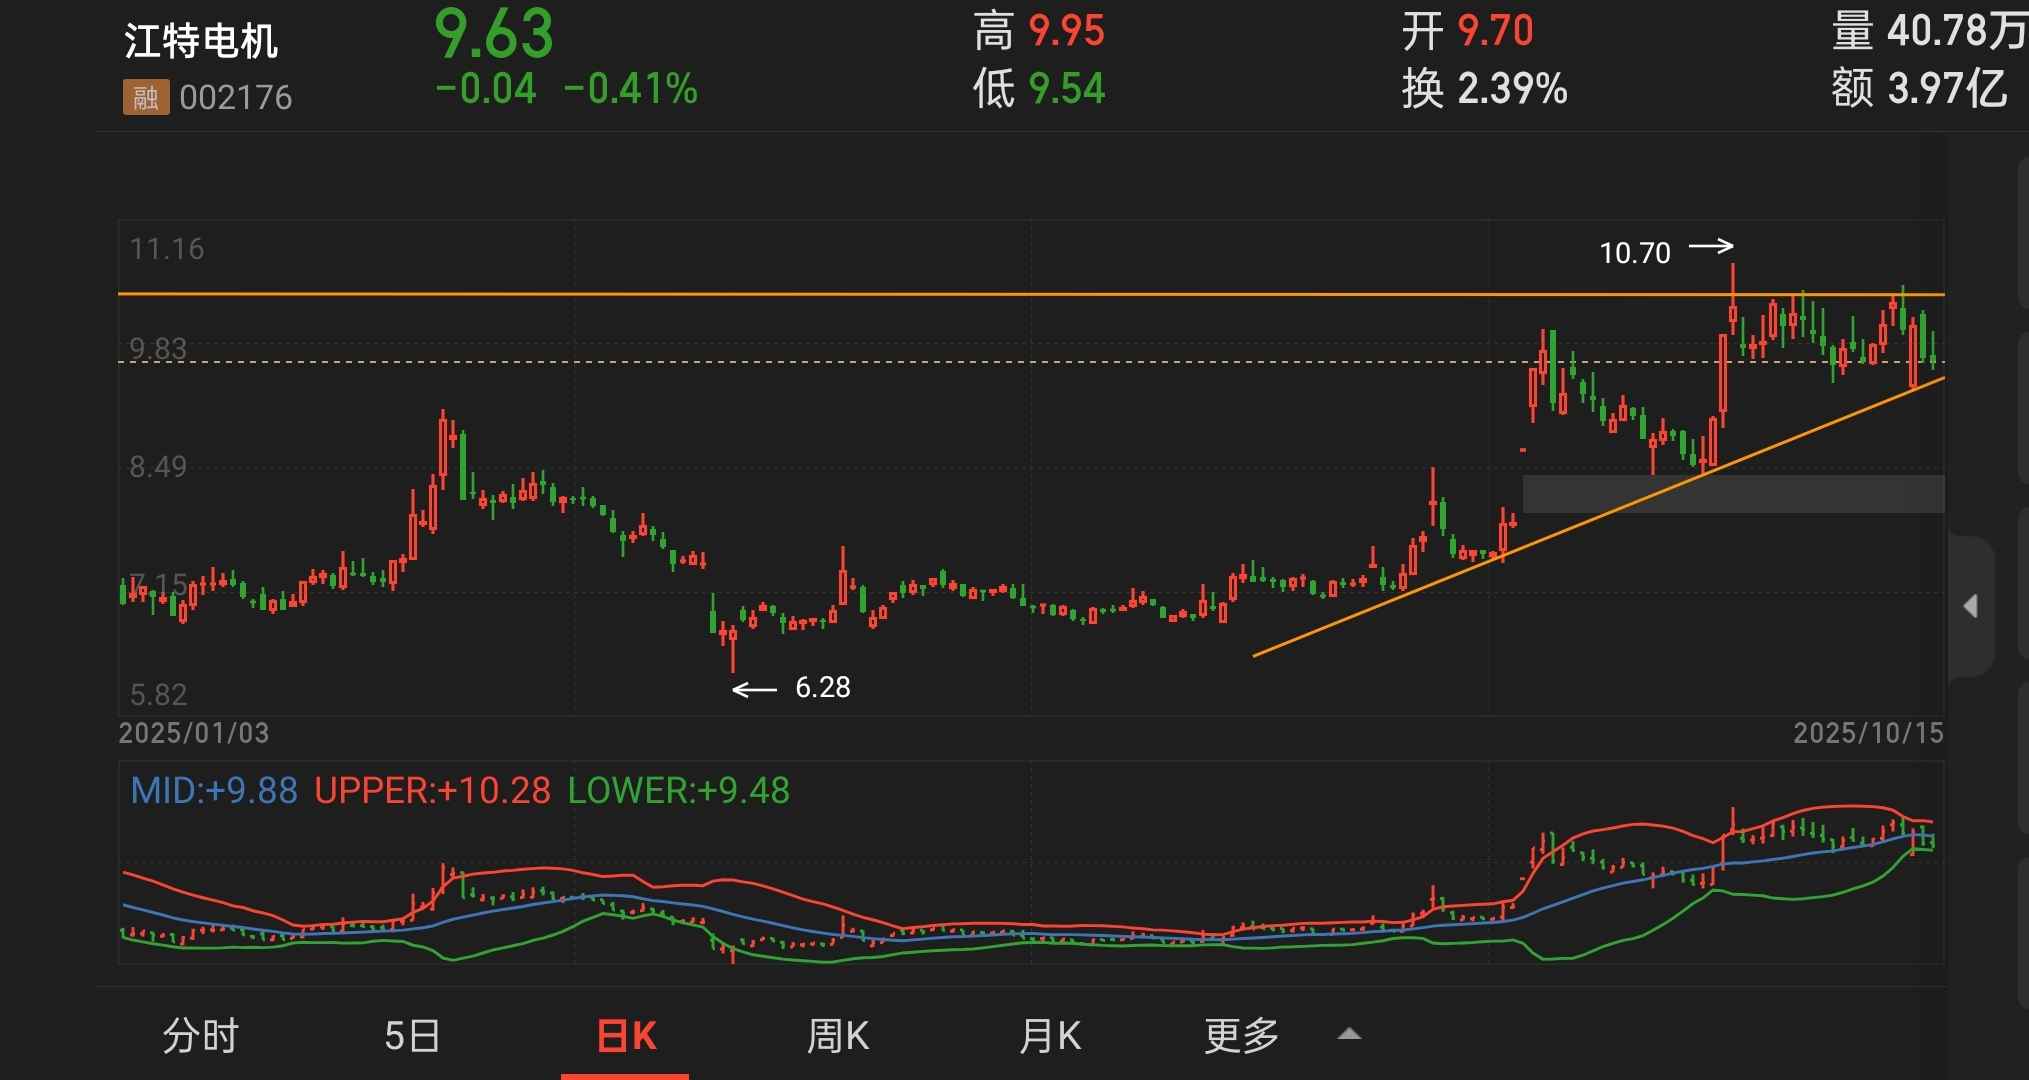Select the grey support zone rectangle
This screenshot has height=1080, width=2029.
click(1732, 494)
